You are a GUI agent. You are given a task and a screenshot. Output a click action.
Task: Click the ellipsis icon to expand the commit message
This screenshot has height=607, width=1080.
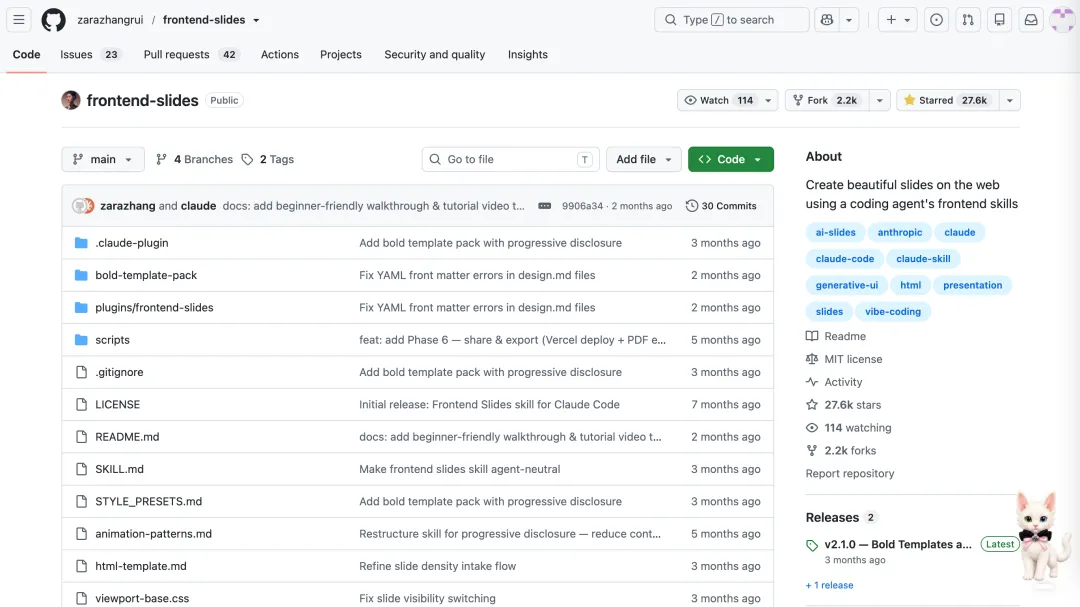point(544,206)
